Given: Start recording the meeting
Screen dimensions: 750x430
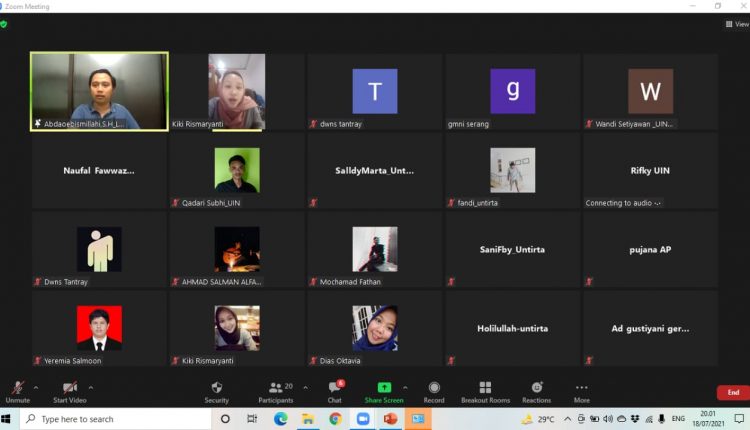Looking at the screenshot, I should pos(434,388).
